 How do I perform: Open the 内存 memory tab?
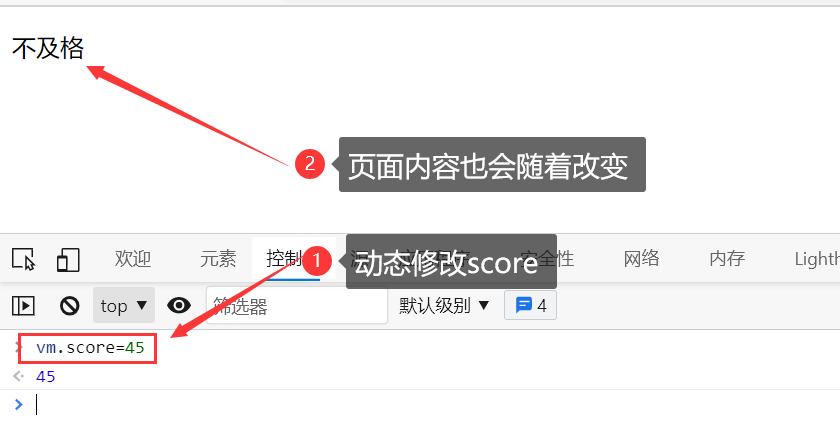click(x=727, y=259)
